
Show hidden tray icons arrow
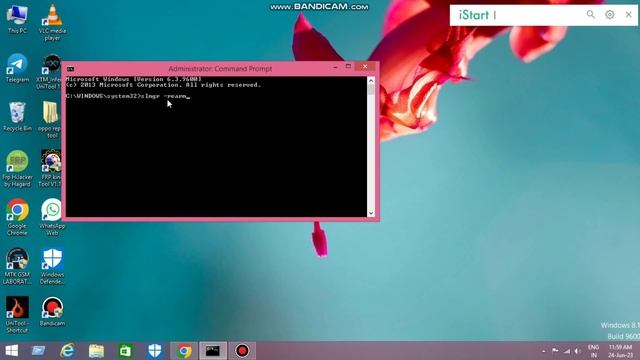point(543,351)
